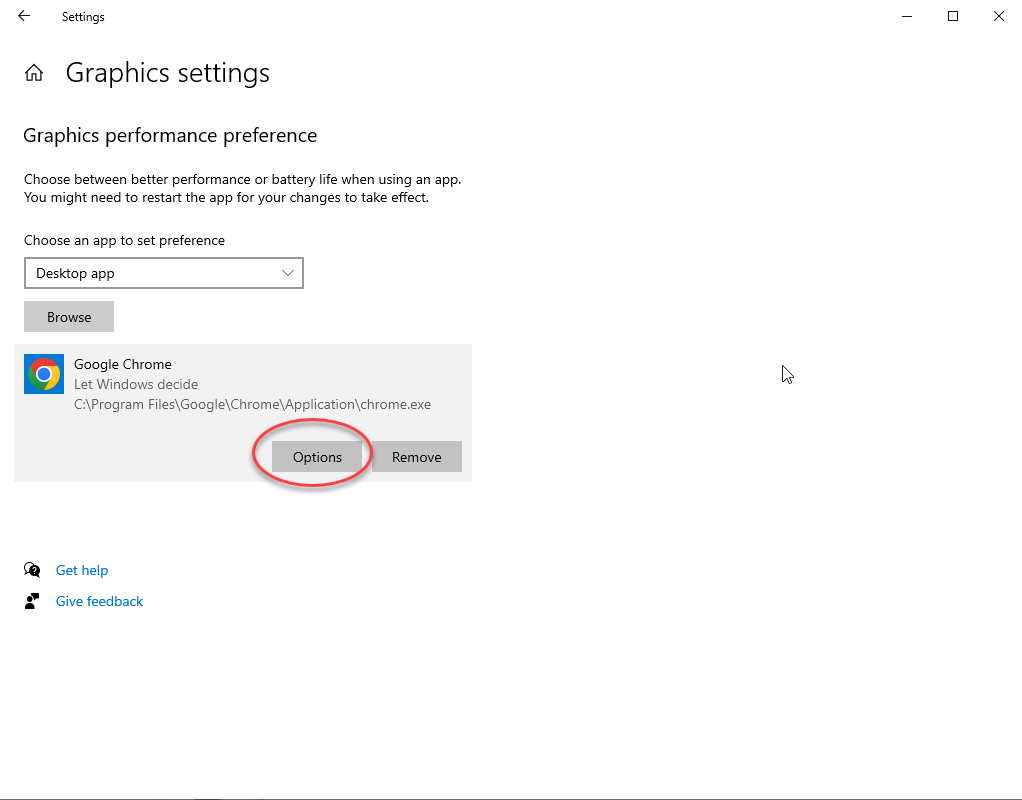This screenshot has width=1022, height=800.
Task: Select the Google Chrome app icon
Action: [44, 374]
